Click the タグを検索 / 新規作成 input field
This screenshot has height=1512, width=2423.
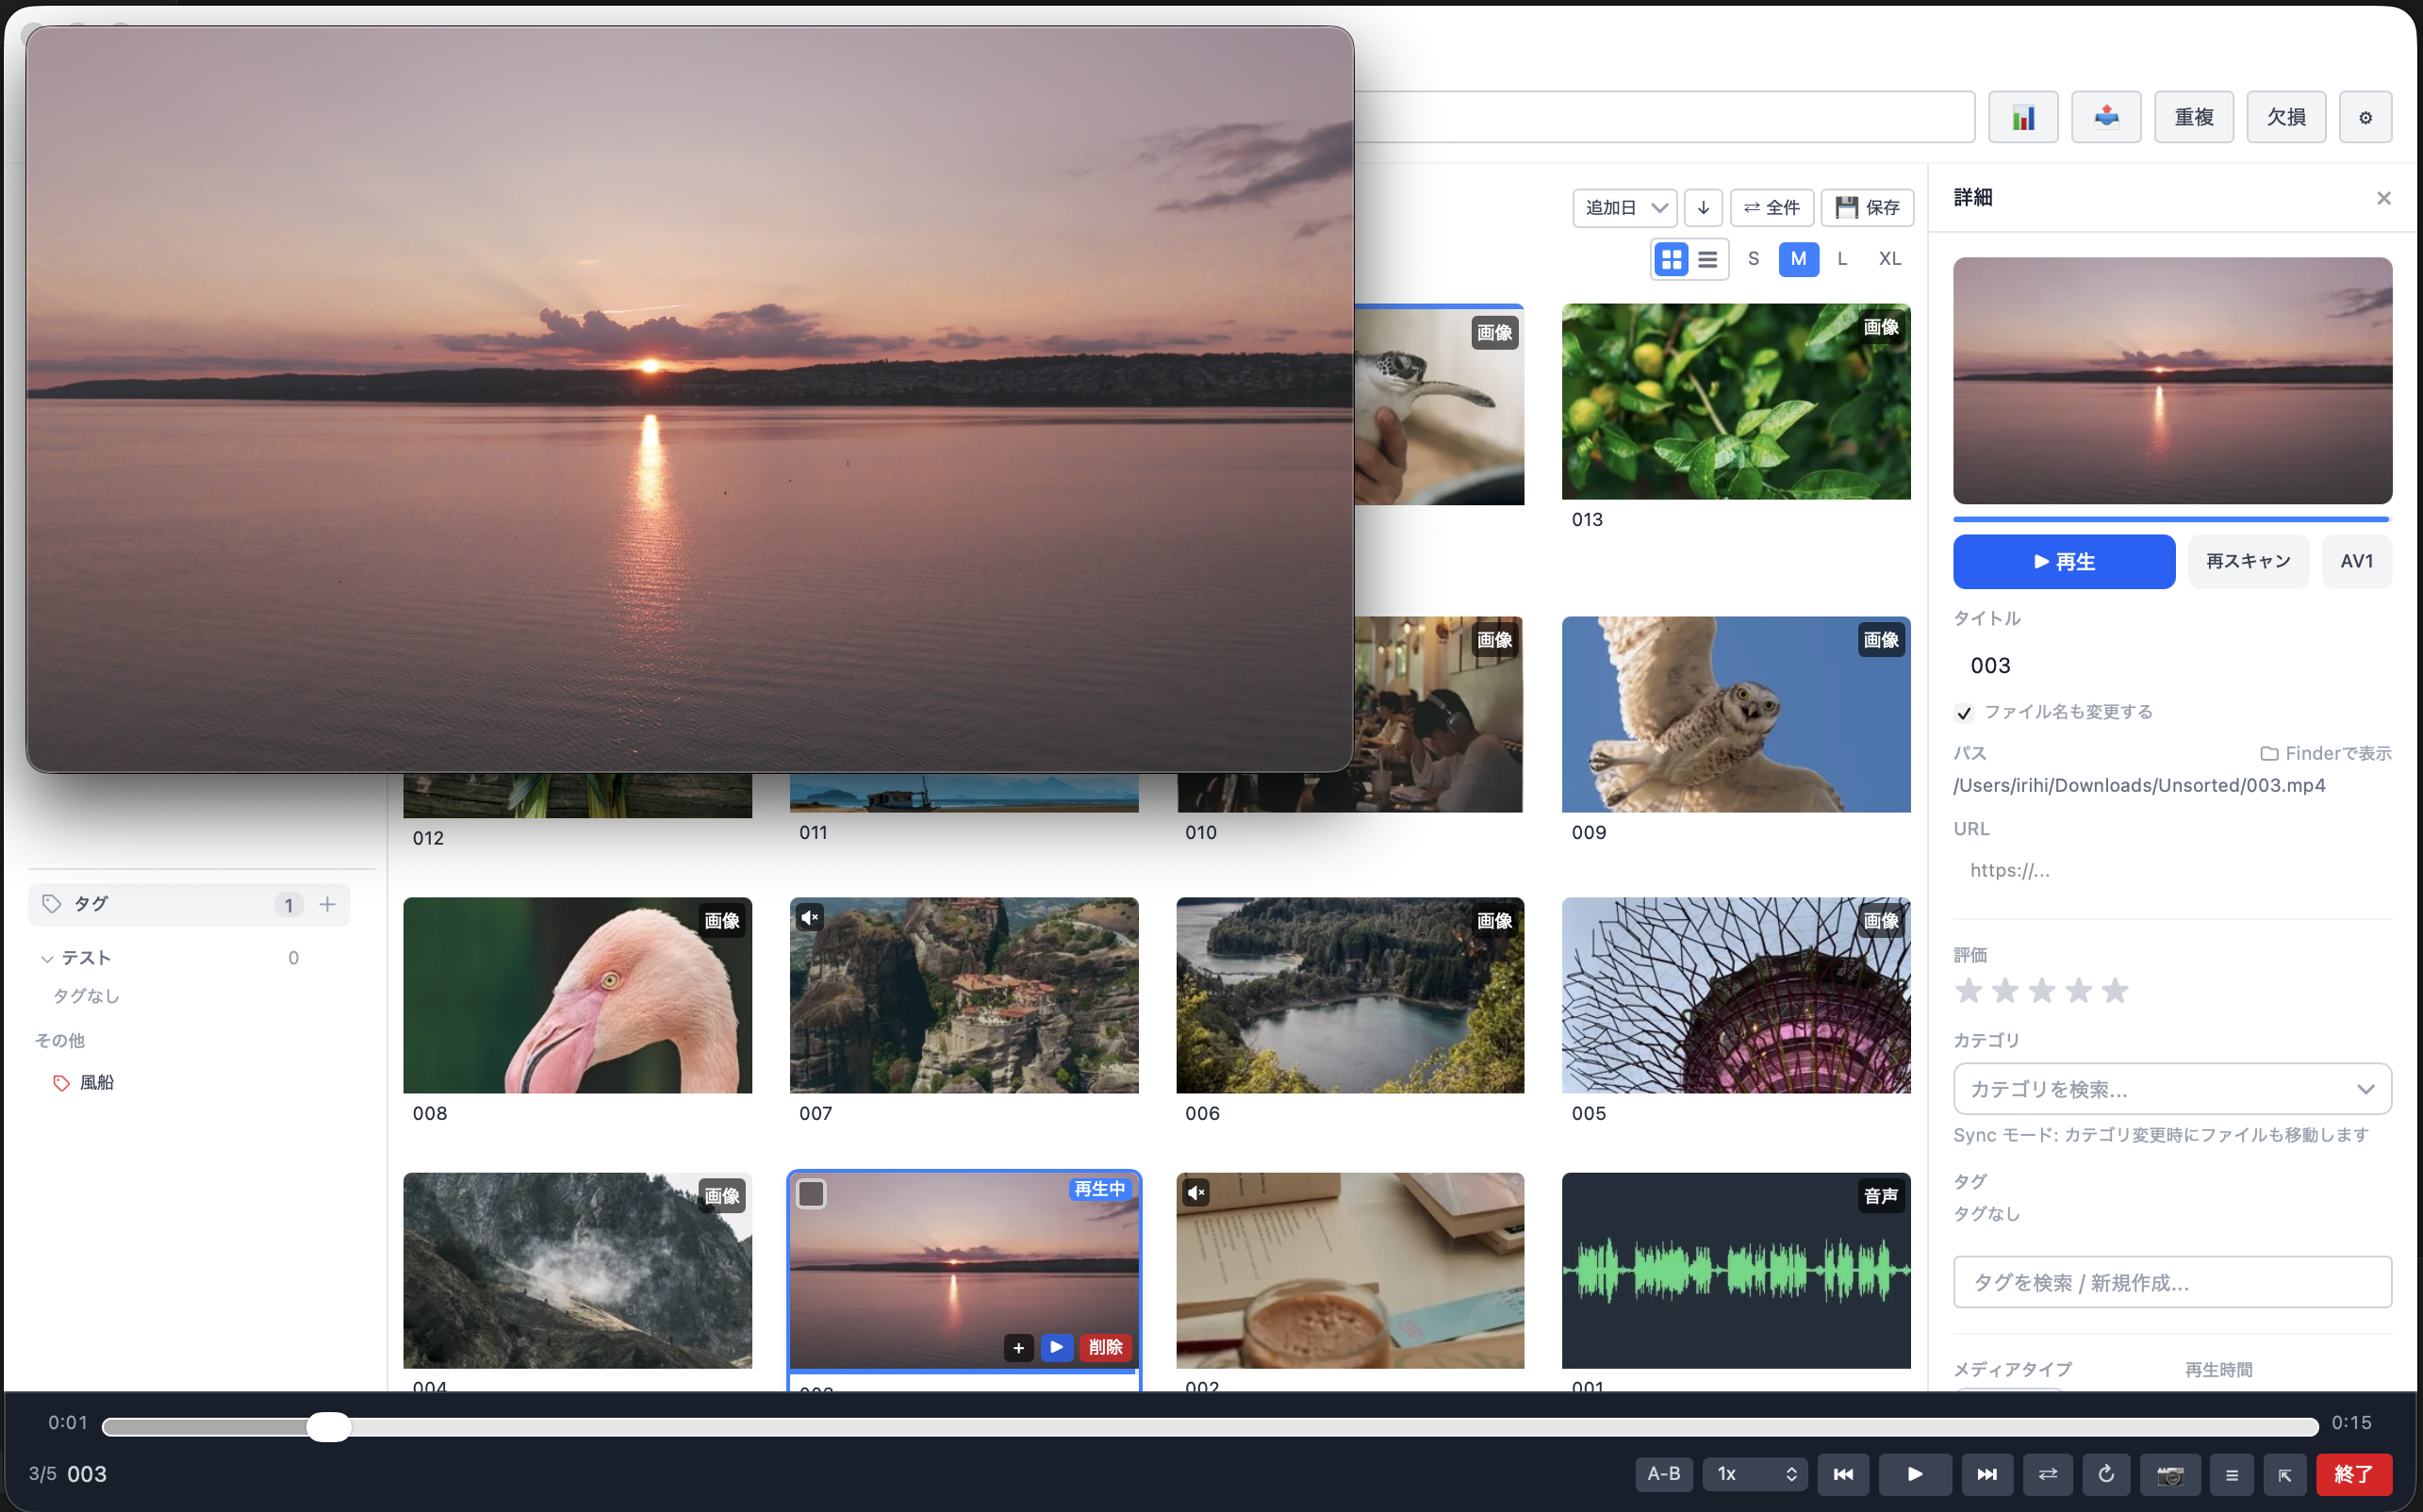pyautogui.click(x=2171, y=1281)
